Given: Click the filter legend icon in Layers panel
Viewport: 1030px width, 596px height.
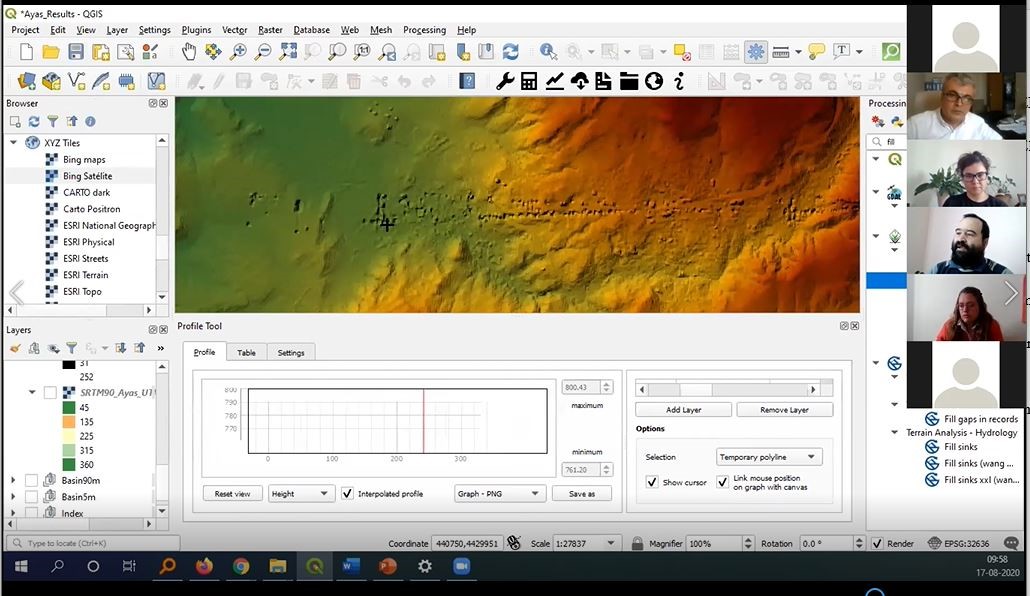Looking at the screenshot, I should [71, 348].
